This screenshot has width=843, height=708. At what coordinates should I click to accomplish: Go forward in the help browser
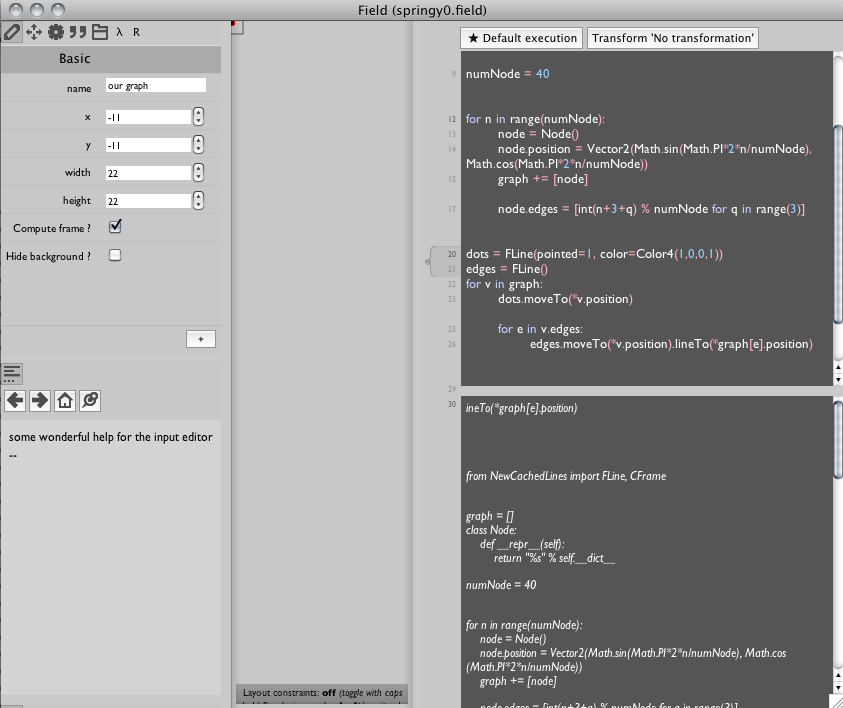[x=40, y=401]
